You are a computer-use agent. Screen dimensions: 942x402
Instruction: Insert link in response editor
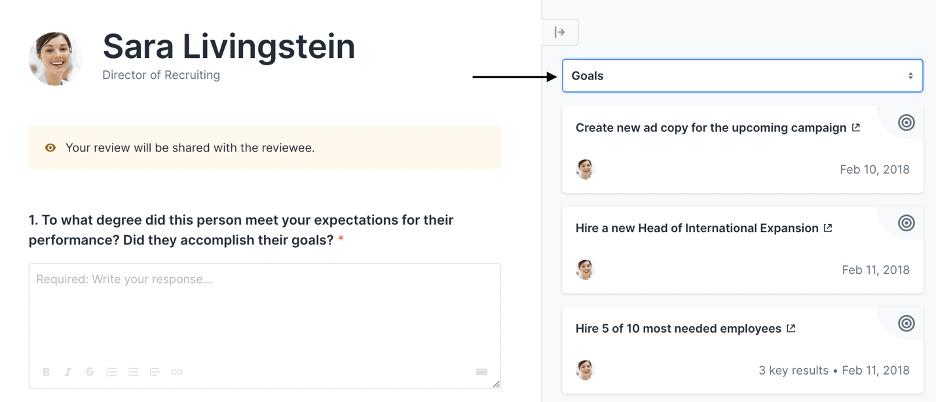tap(177, 372)
